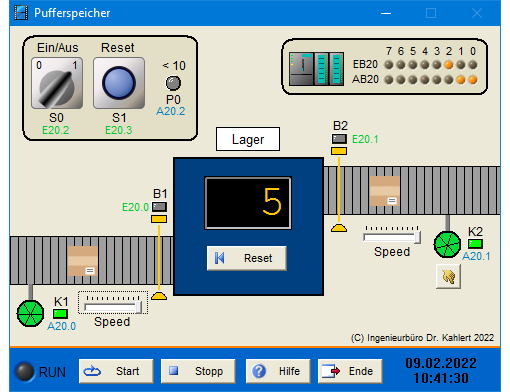
Task: Stop the simulation with Stopp
Action: 198,371
